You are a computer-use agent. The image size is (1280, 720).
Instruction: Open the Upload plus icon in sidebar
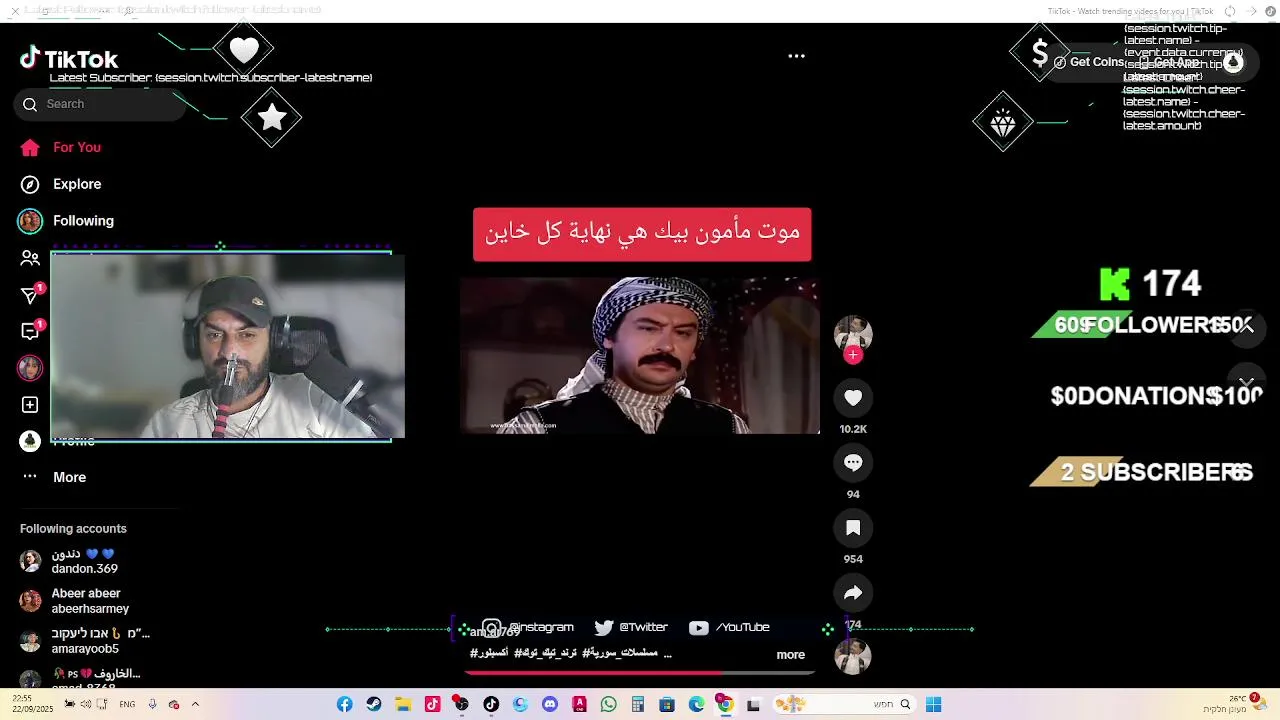pyautogui.click(x=30, y=405)
